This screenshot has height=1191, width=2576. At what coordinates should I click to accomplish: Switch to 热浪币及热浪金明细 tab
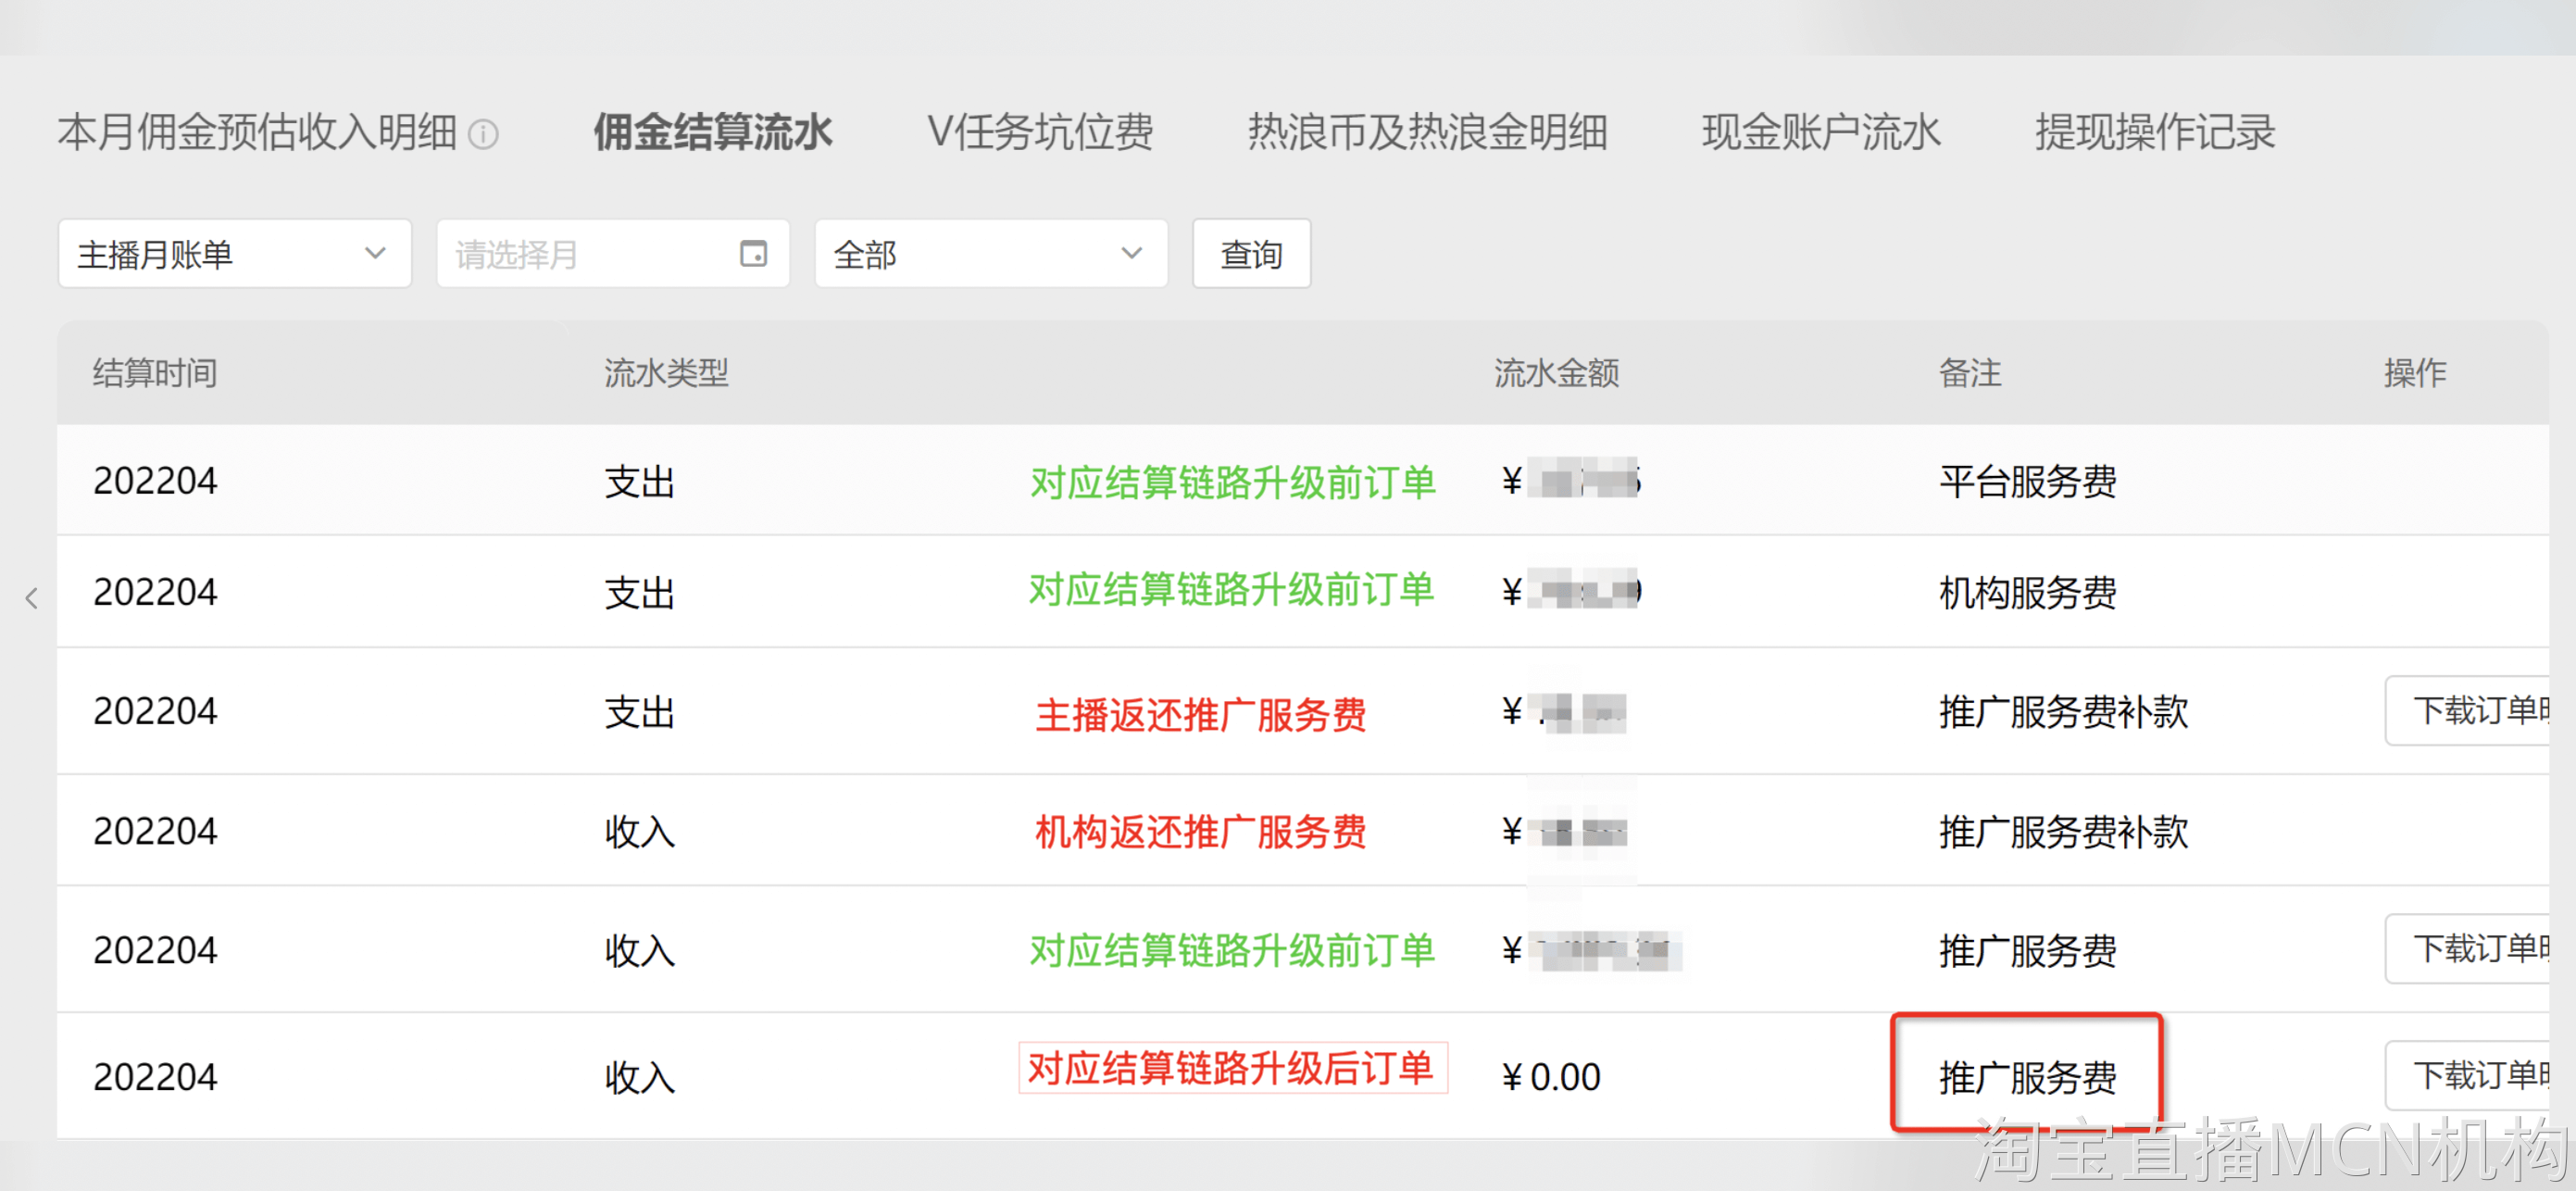click(x=1427, y=132)
